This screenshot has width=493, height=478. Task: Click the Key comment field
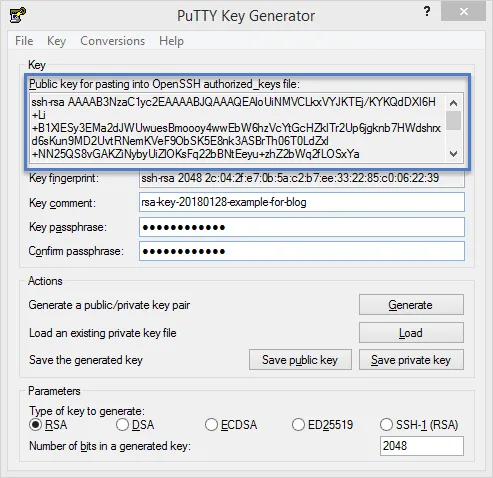(302, 202)
